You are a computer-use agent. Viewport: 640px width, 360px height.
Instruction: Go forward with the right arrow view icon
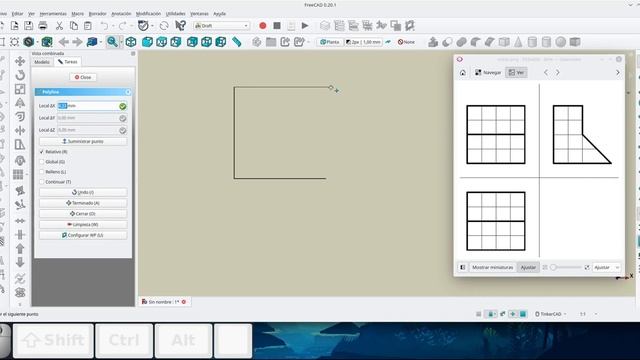click(77, 42)
